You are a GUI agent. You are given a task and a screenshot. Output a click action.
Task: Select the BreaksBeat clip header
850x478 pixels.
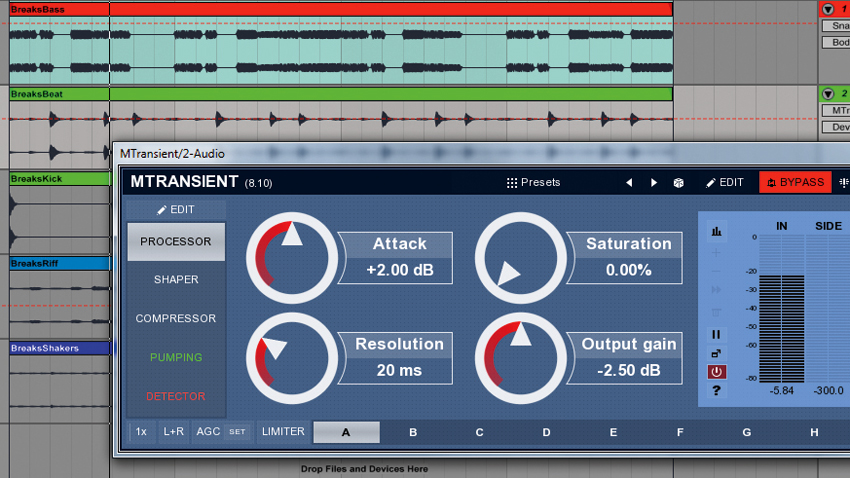tap(341, 94)
